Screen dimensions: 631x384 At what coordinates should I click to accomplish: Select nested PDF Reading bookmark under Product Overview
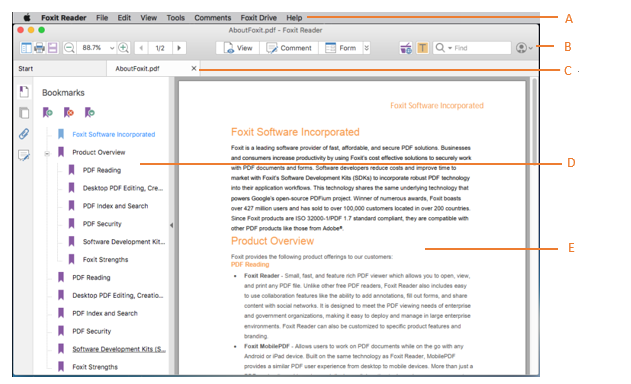(102, 170)
